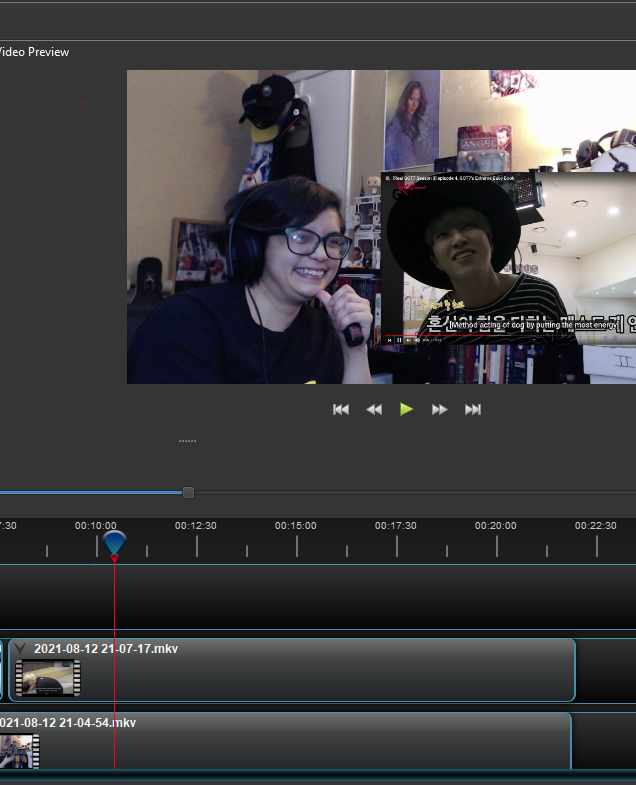636x785 pixels.
Task: Select the clip 2021-08-12 21-07-17.mkv
Action: pos(292,670)
